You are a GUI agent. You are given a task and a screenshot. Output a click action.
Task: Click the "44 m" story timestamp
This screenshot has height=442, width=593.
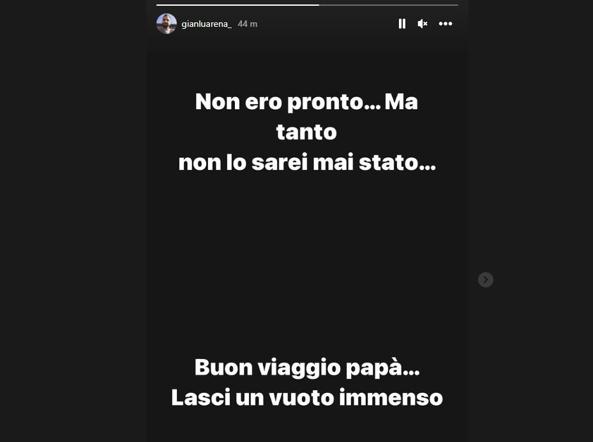tap(248, 24)
